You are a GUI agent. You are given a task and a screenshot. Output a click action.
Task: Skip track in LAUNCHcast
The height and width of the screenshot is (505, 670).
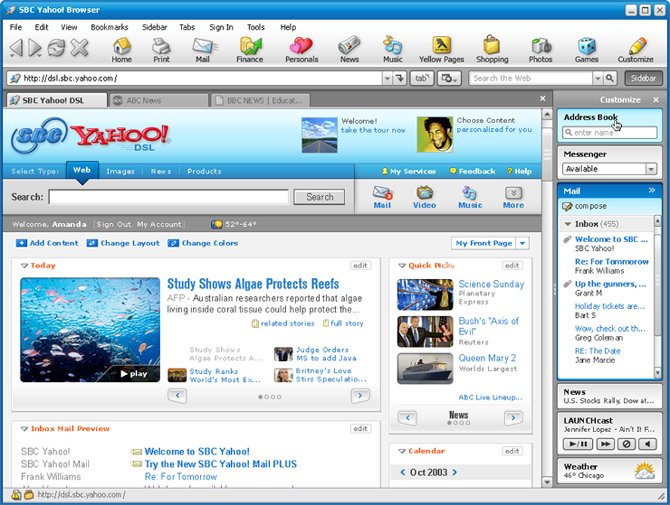coord(605,444)
